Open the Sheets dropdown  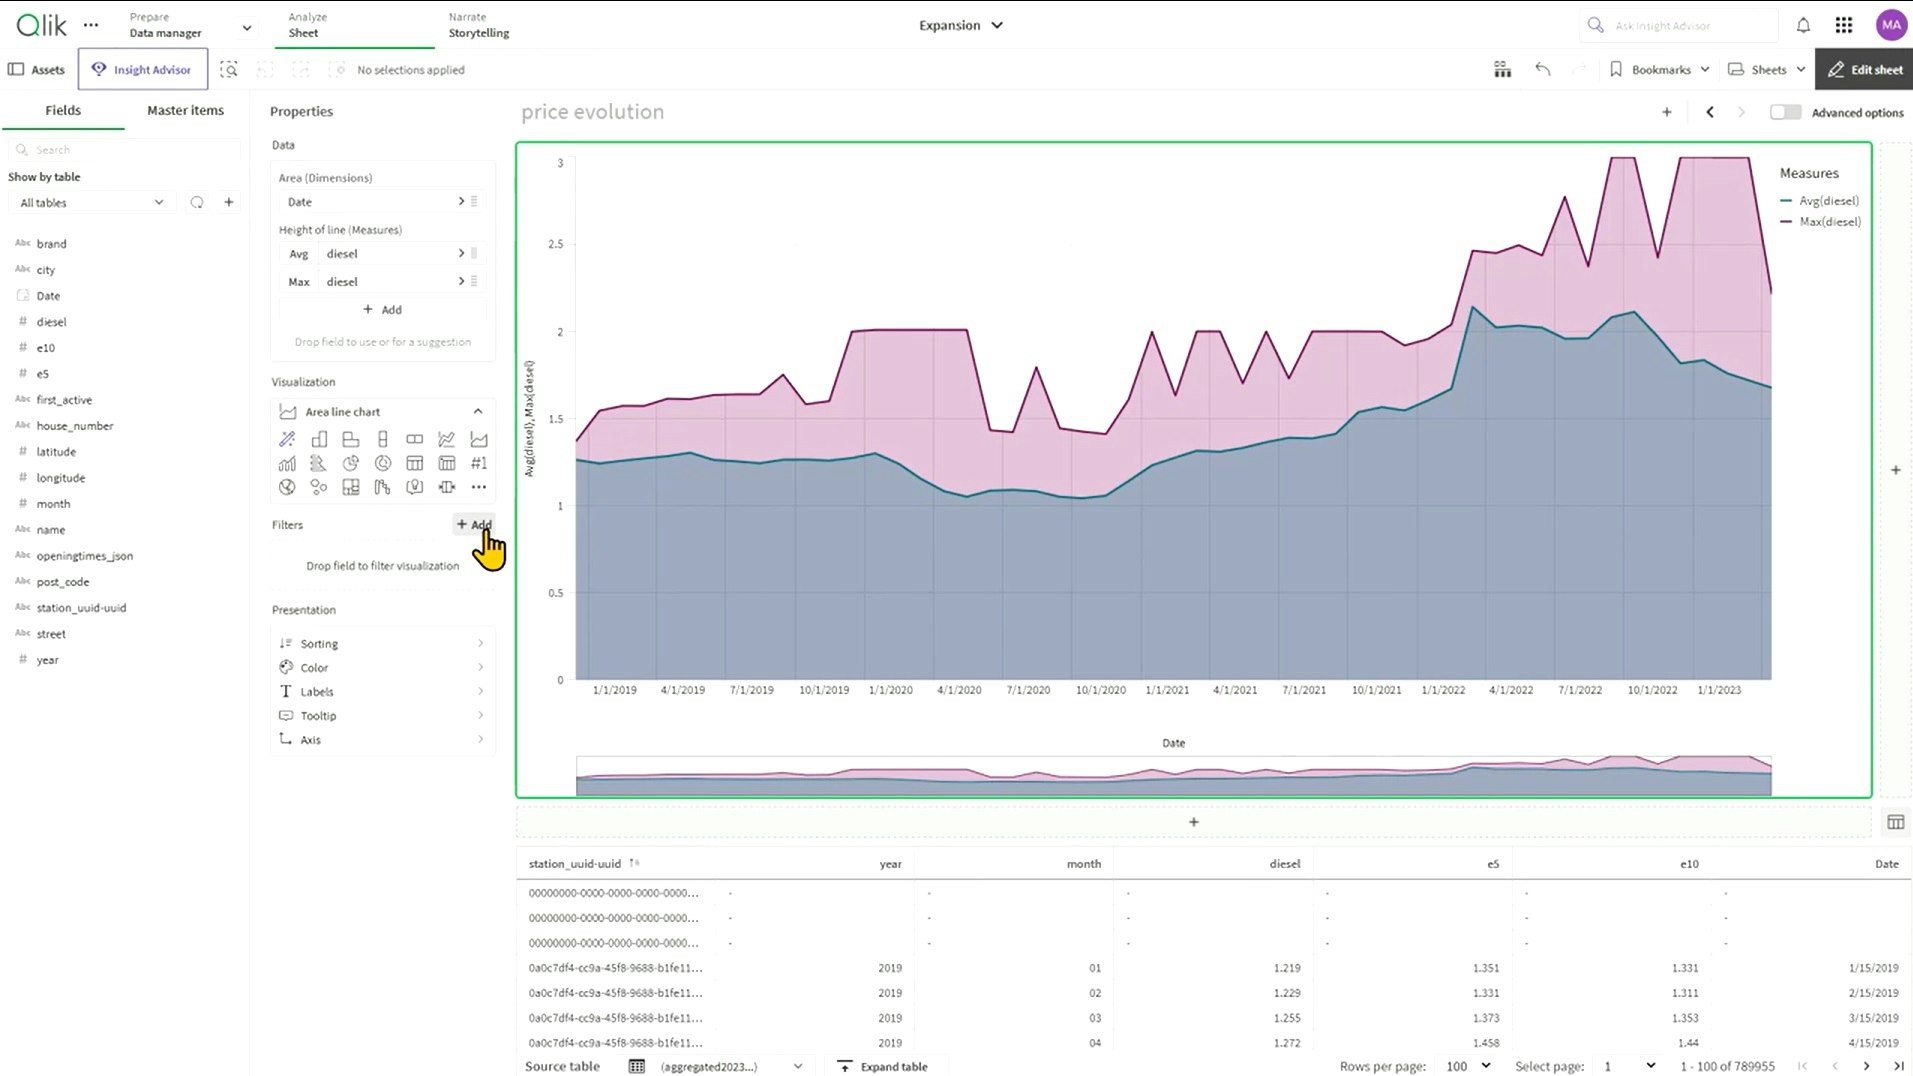(1767, 69)
